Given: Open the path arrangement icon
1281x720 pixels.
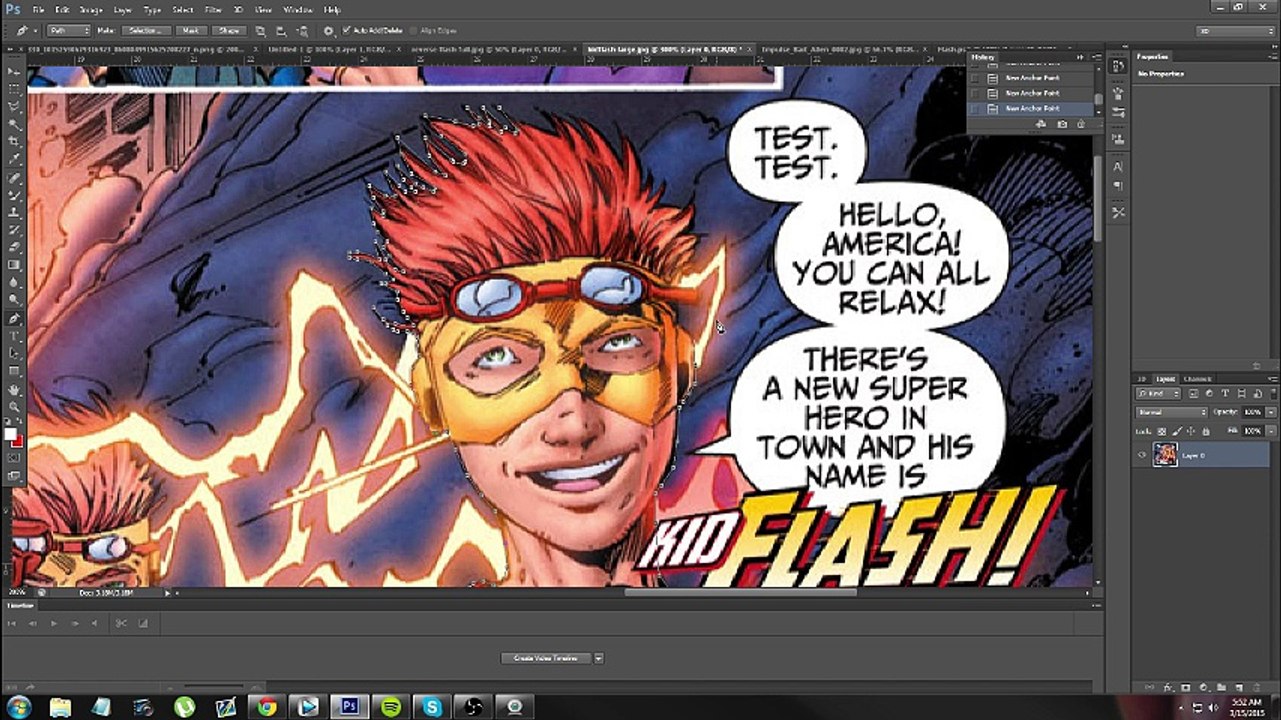Looking at the screenshot, I should click(x=302, y=31).
